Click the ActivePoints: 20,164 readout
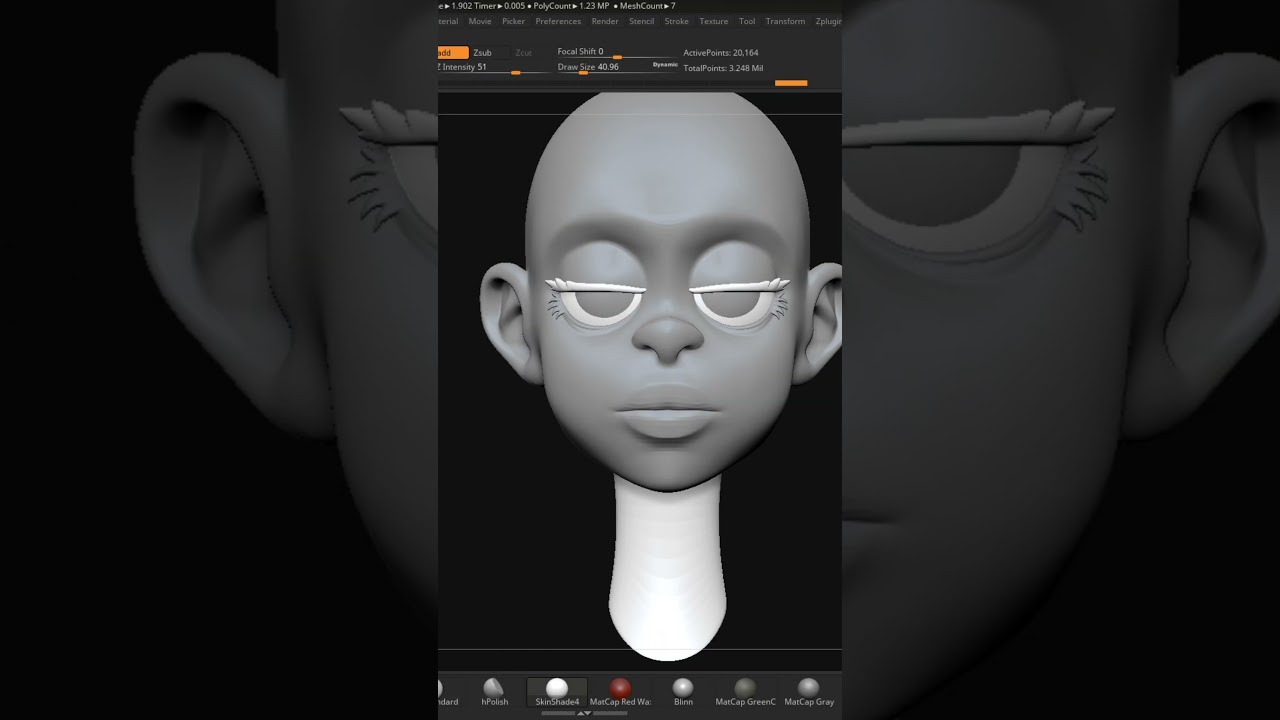Image resolution: width=1280 pixels, height=720 pixels. click(x=721, y=53)
